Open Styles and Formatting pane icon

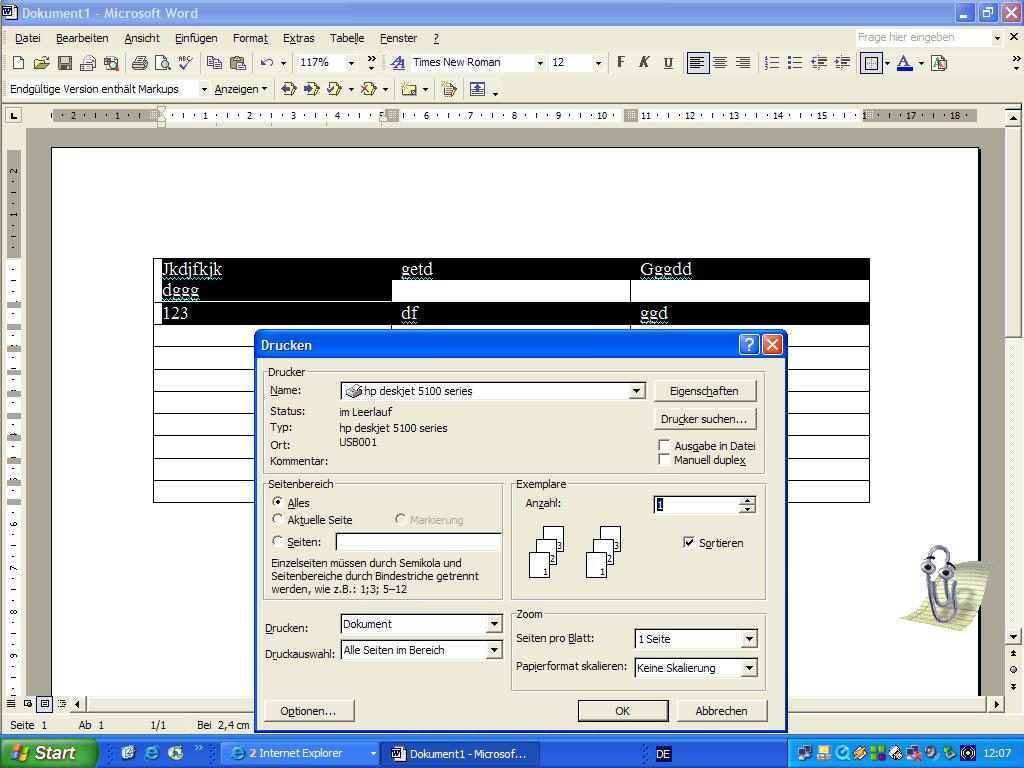pos(397,63)
